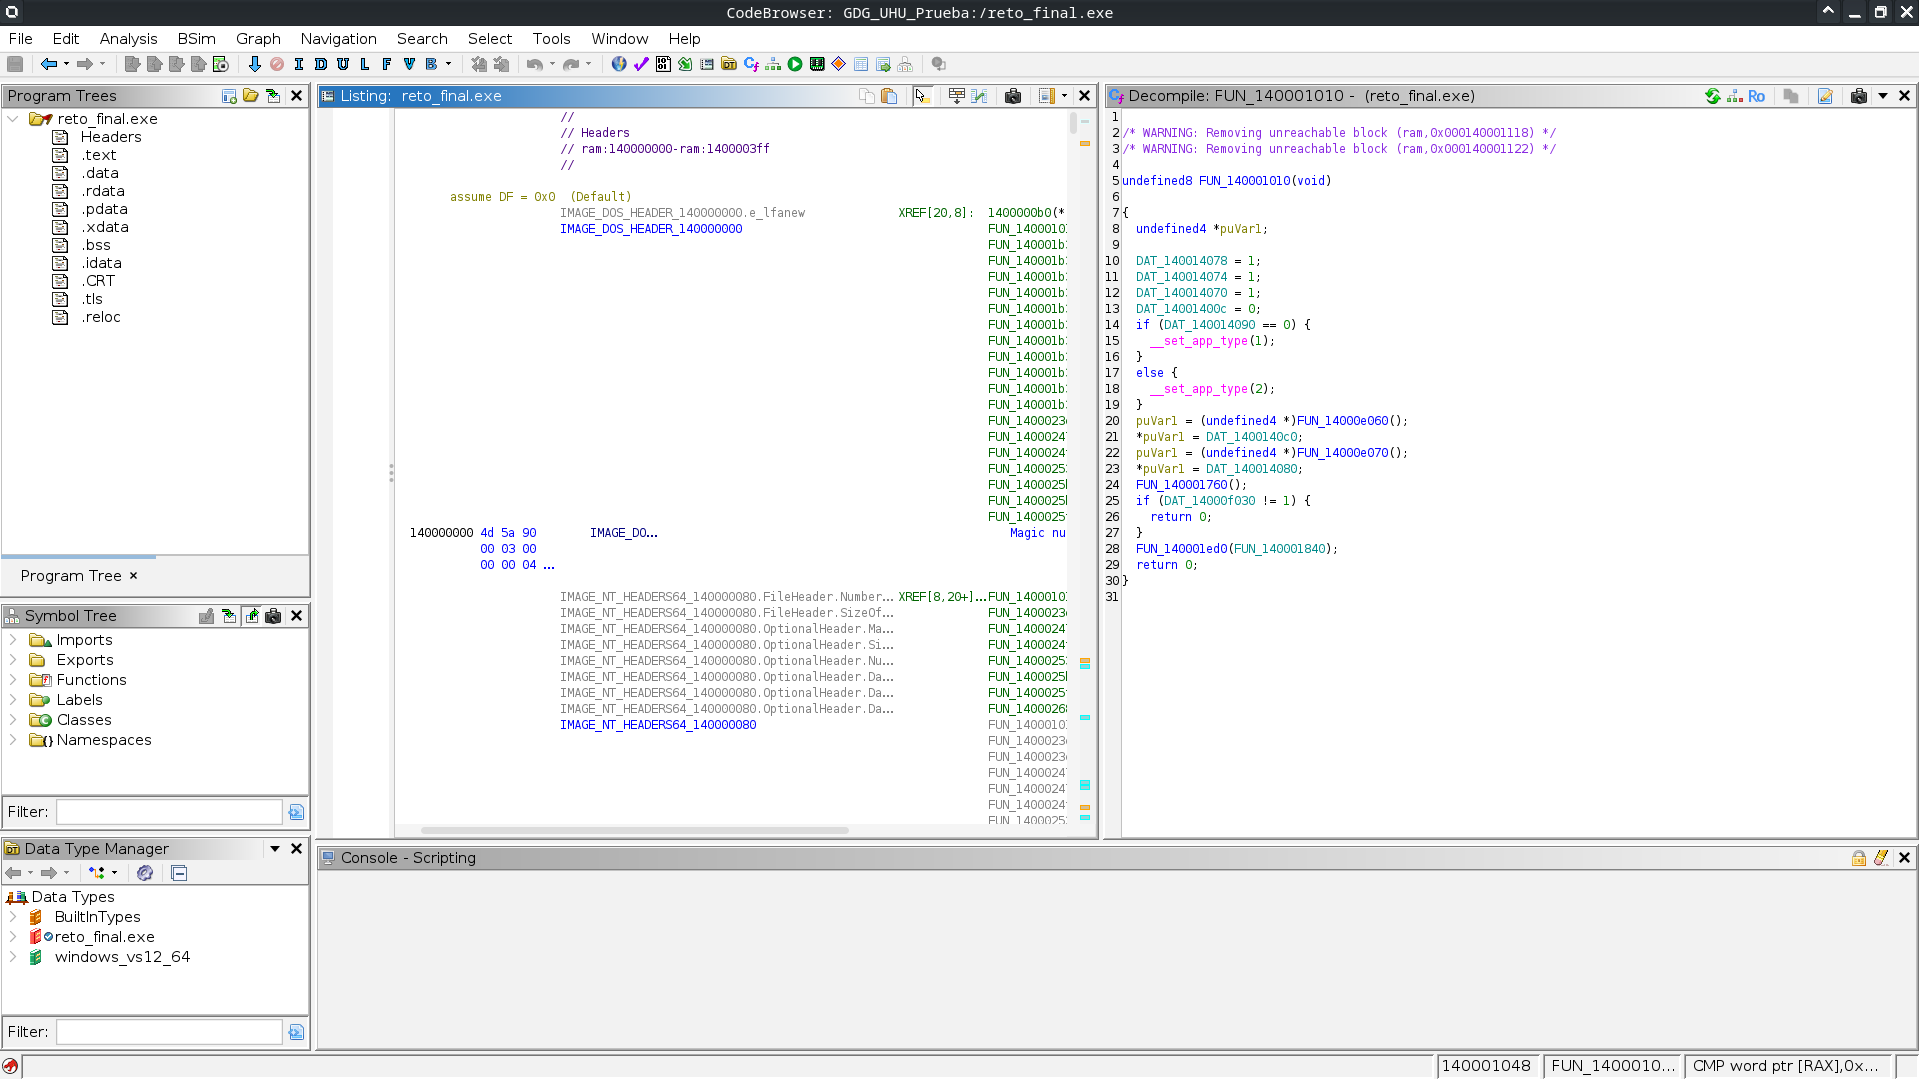Click the Symbol Tree Filter input field
The width and height of the screenshot is (1919, 1079).
169,812
